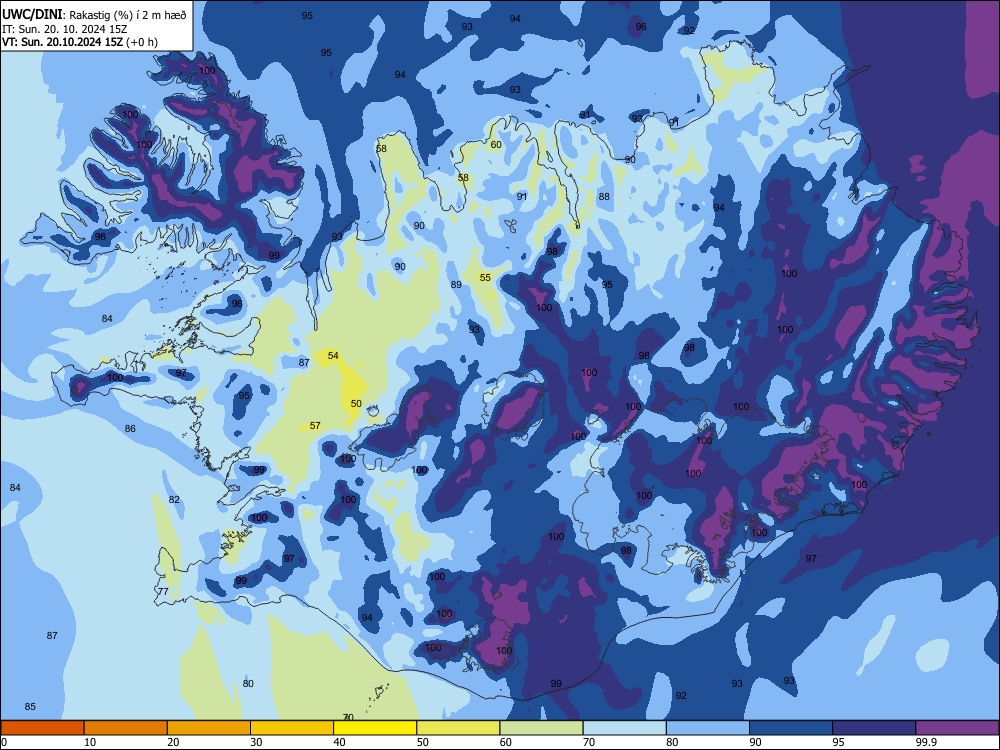This screenshot has width=1000, height=750.
Task: Click the legend label 95
Action: tap(838, 742)
